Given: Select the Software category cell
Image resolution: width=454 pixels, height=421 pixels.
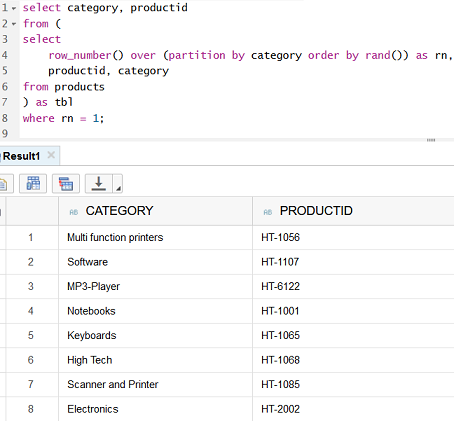Looking at the screenshot, I should point(155,262).
